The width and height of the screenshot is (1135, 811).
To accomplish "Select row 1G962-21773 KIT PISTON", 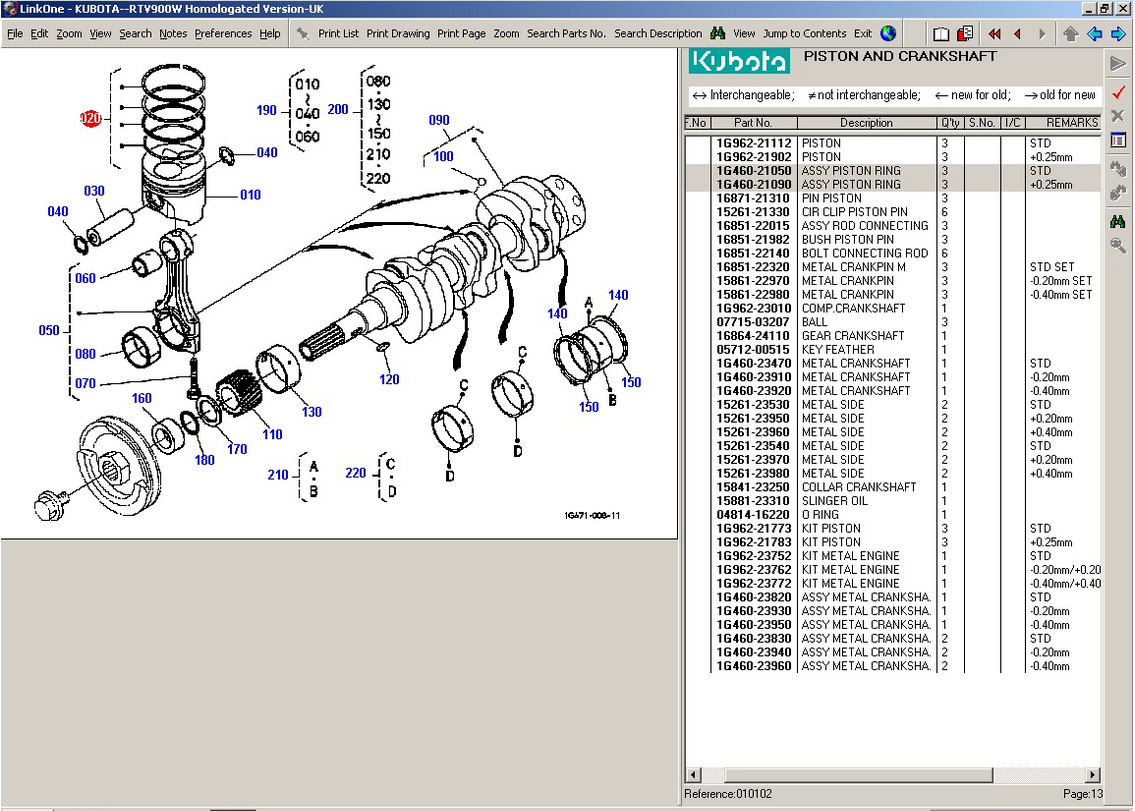I will pyautogui.click(x=893, y=529).
